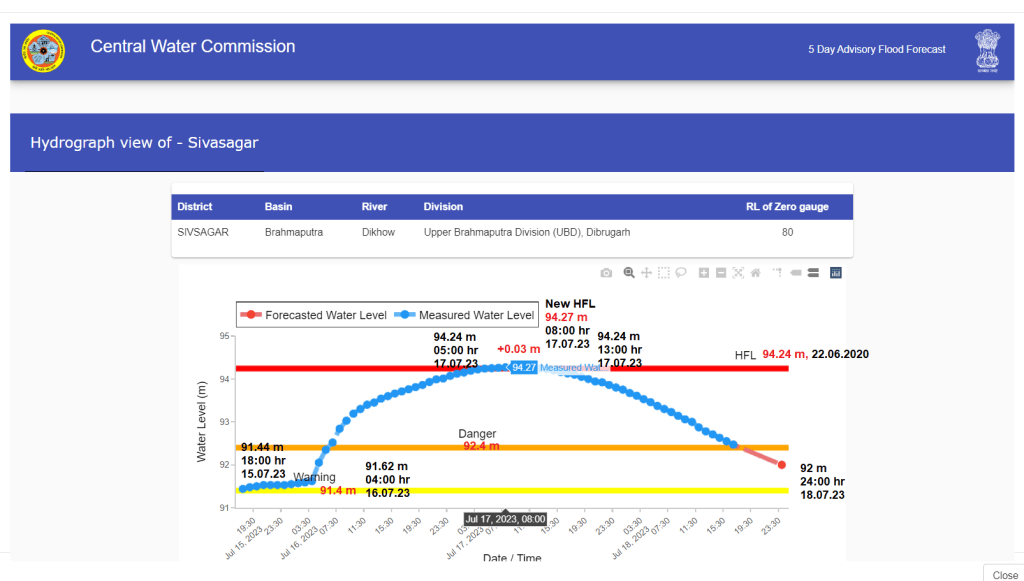The height and width of the screenshot is (581, 1024).
Task: Click the Central Water Commission title
Action: tap(193, 46)
